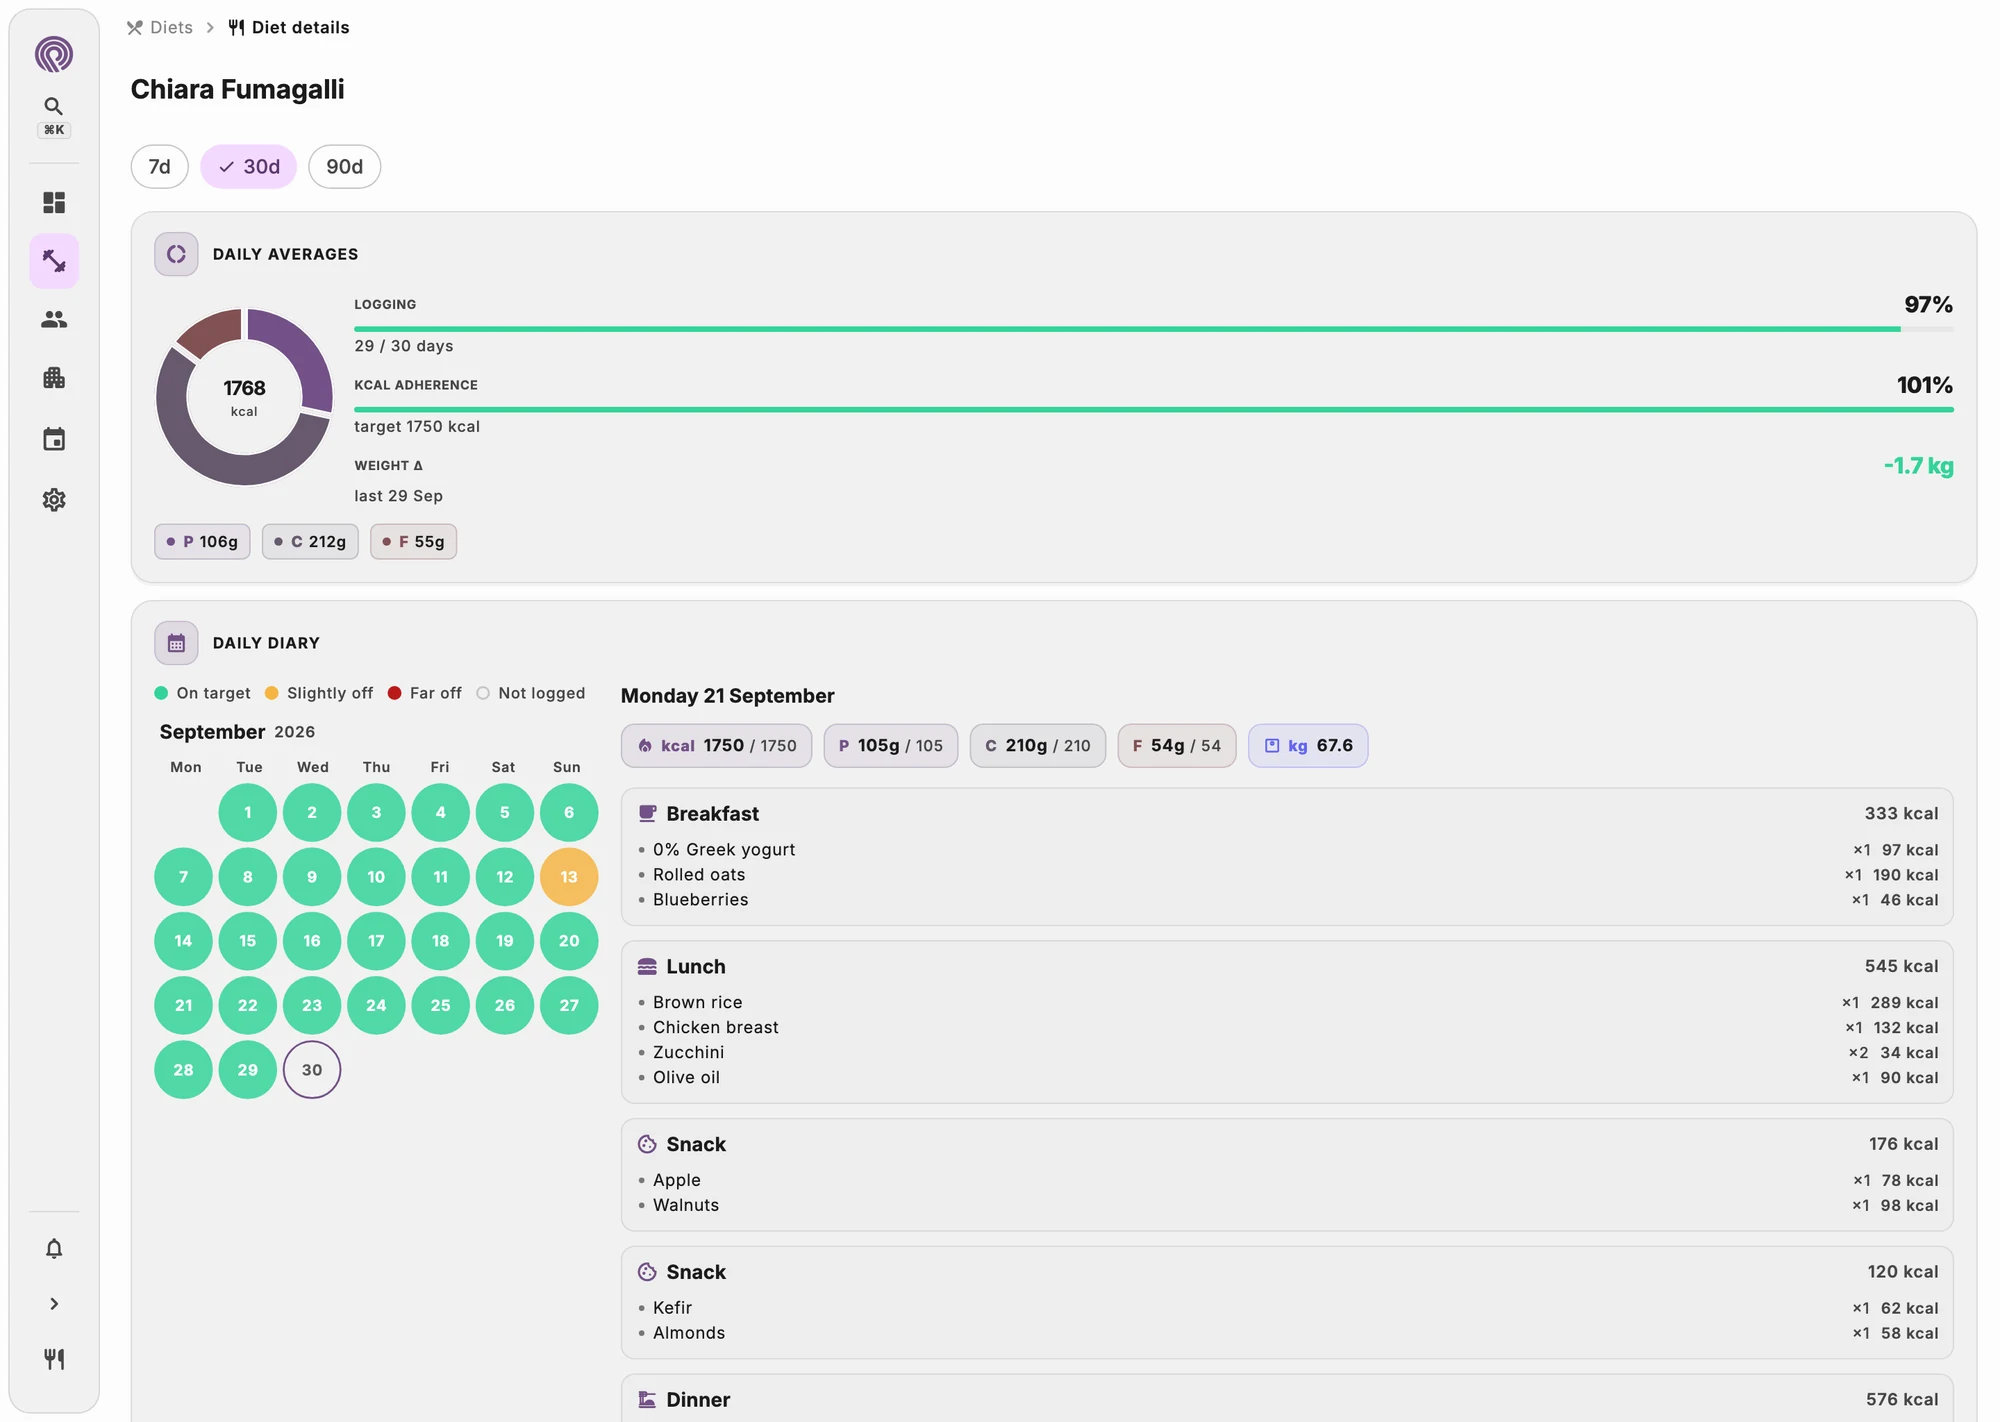The width and height of the screenshot is (2000, 1422).
Task: Open the people (clients) sidebar icon
Action: (x=54, y=319)
